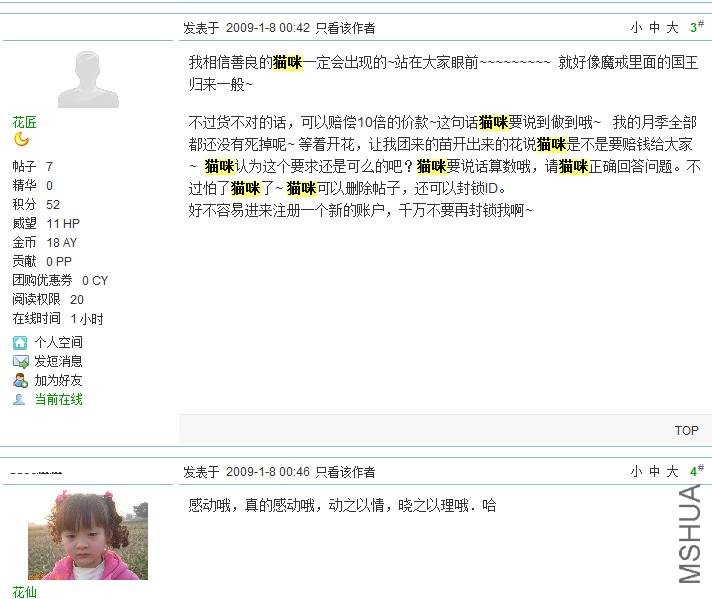Click the 花仙 user rank link
Viewport: 712px width, 599px height.
pyautogui.click(x=25, y=592)
